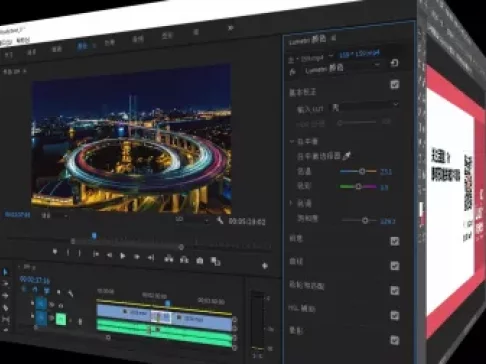Collapse the White Balance section
486x364 pixels.
click(292, 141)
